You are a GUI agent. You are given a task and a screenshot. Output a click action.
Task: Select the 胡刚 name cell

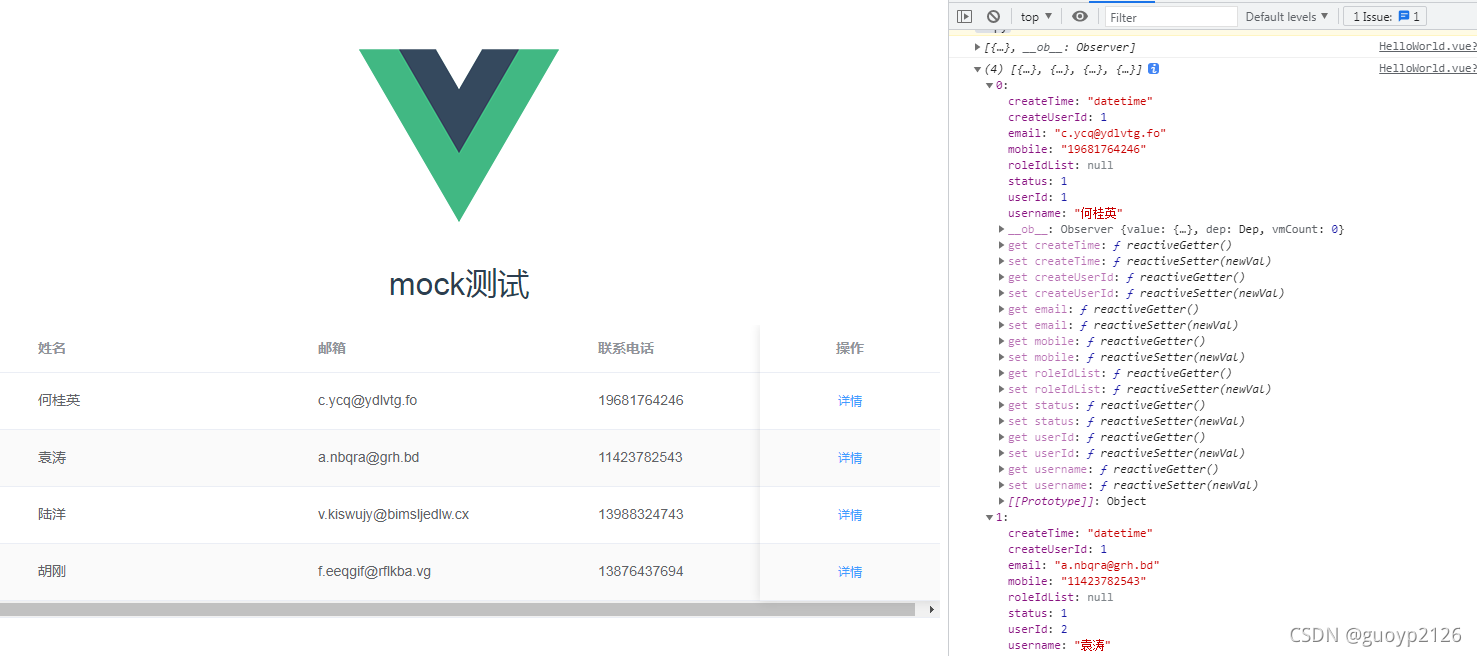pyautogui.click(x=52, y=571)
